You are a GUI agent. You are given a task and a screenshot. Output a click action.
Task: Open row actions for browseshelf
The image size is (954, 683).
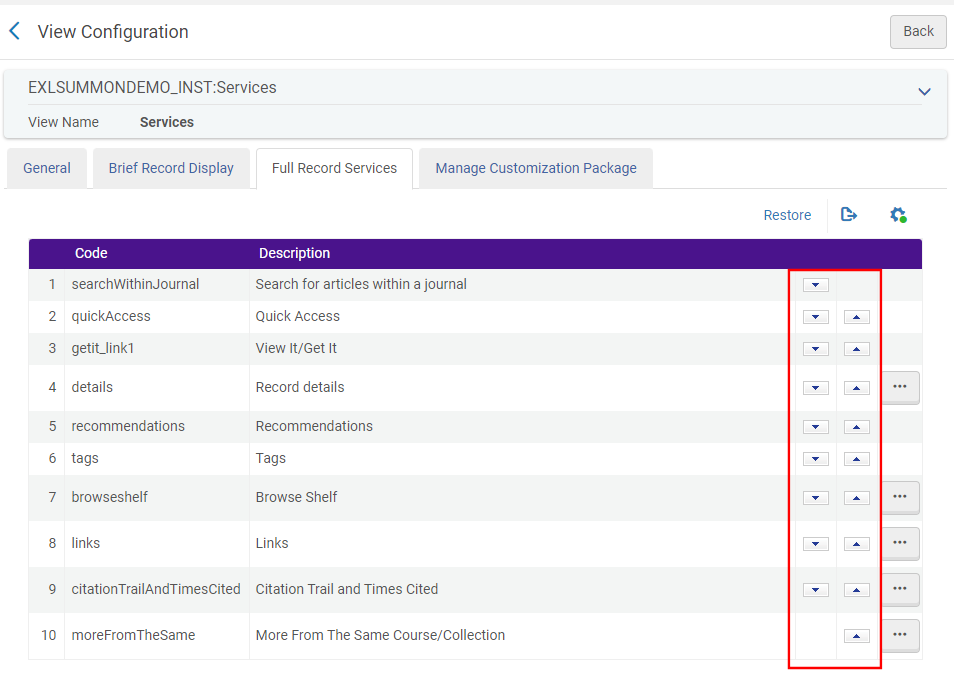tap(900, 498)
